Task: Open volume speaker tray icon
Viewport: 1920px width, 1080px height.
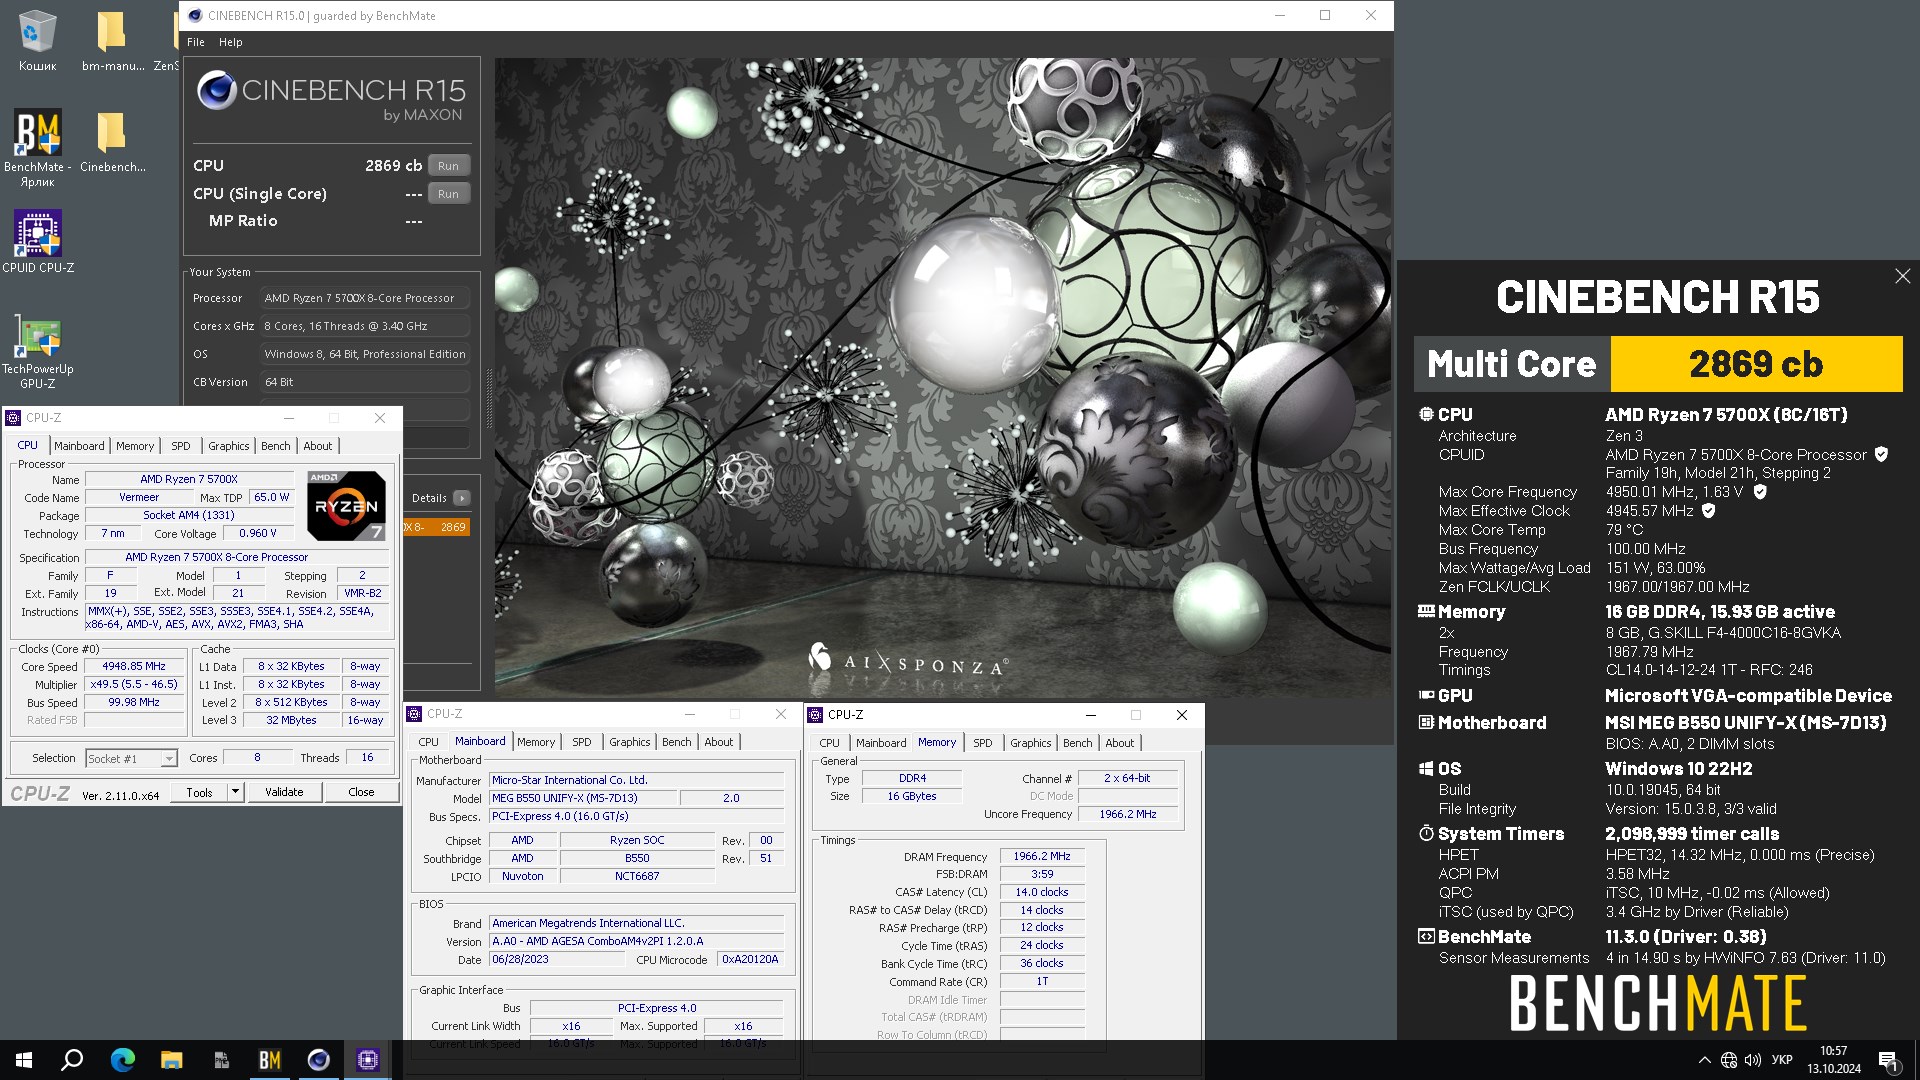Action: click(1753, 1060)
